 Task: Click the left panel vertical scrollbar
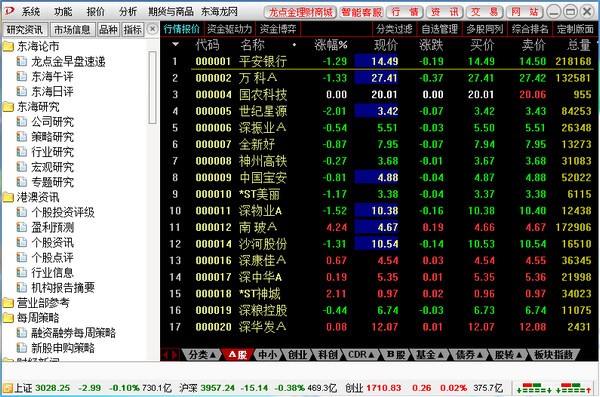point(152,87)
